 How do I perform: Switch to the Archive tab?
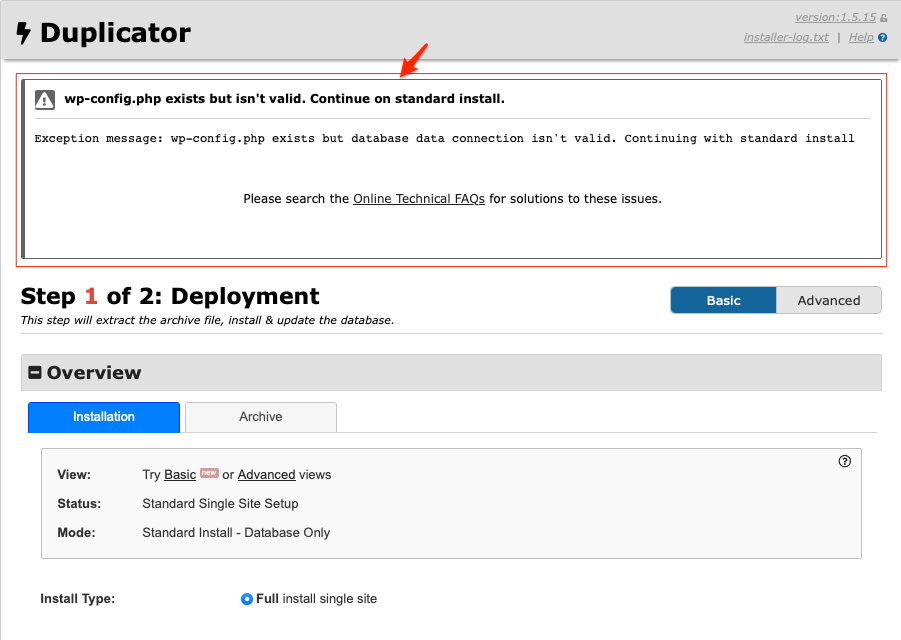point(261,417)
